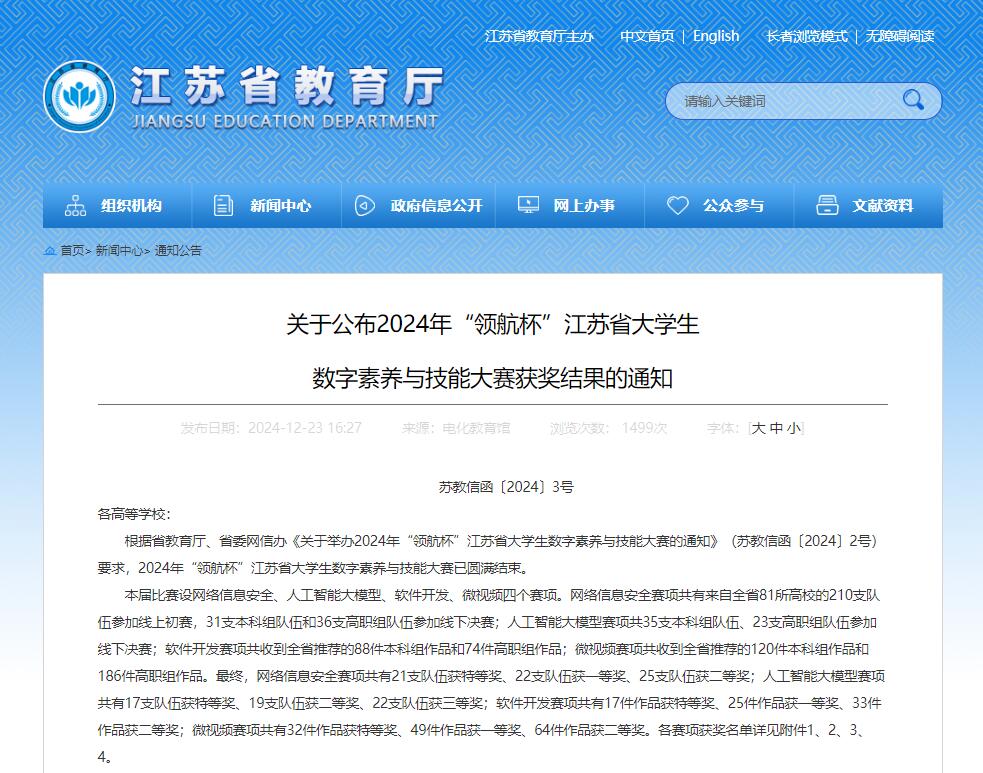Click the breadcrumb home icon
Viewport: 983px width, 773px height.
50,251
